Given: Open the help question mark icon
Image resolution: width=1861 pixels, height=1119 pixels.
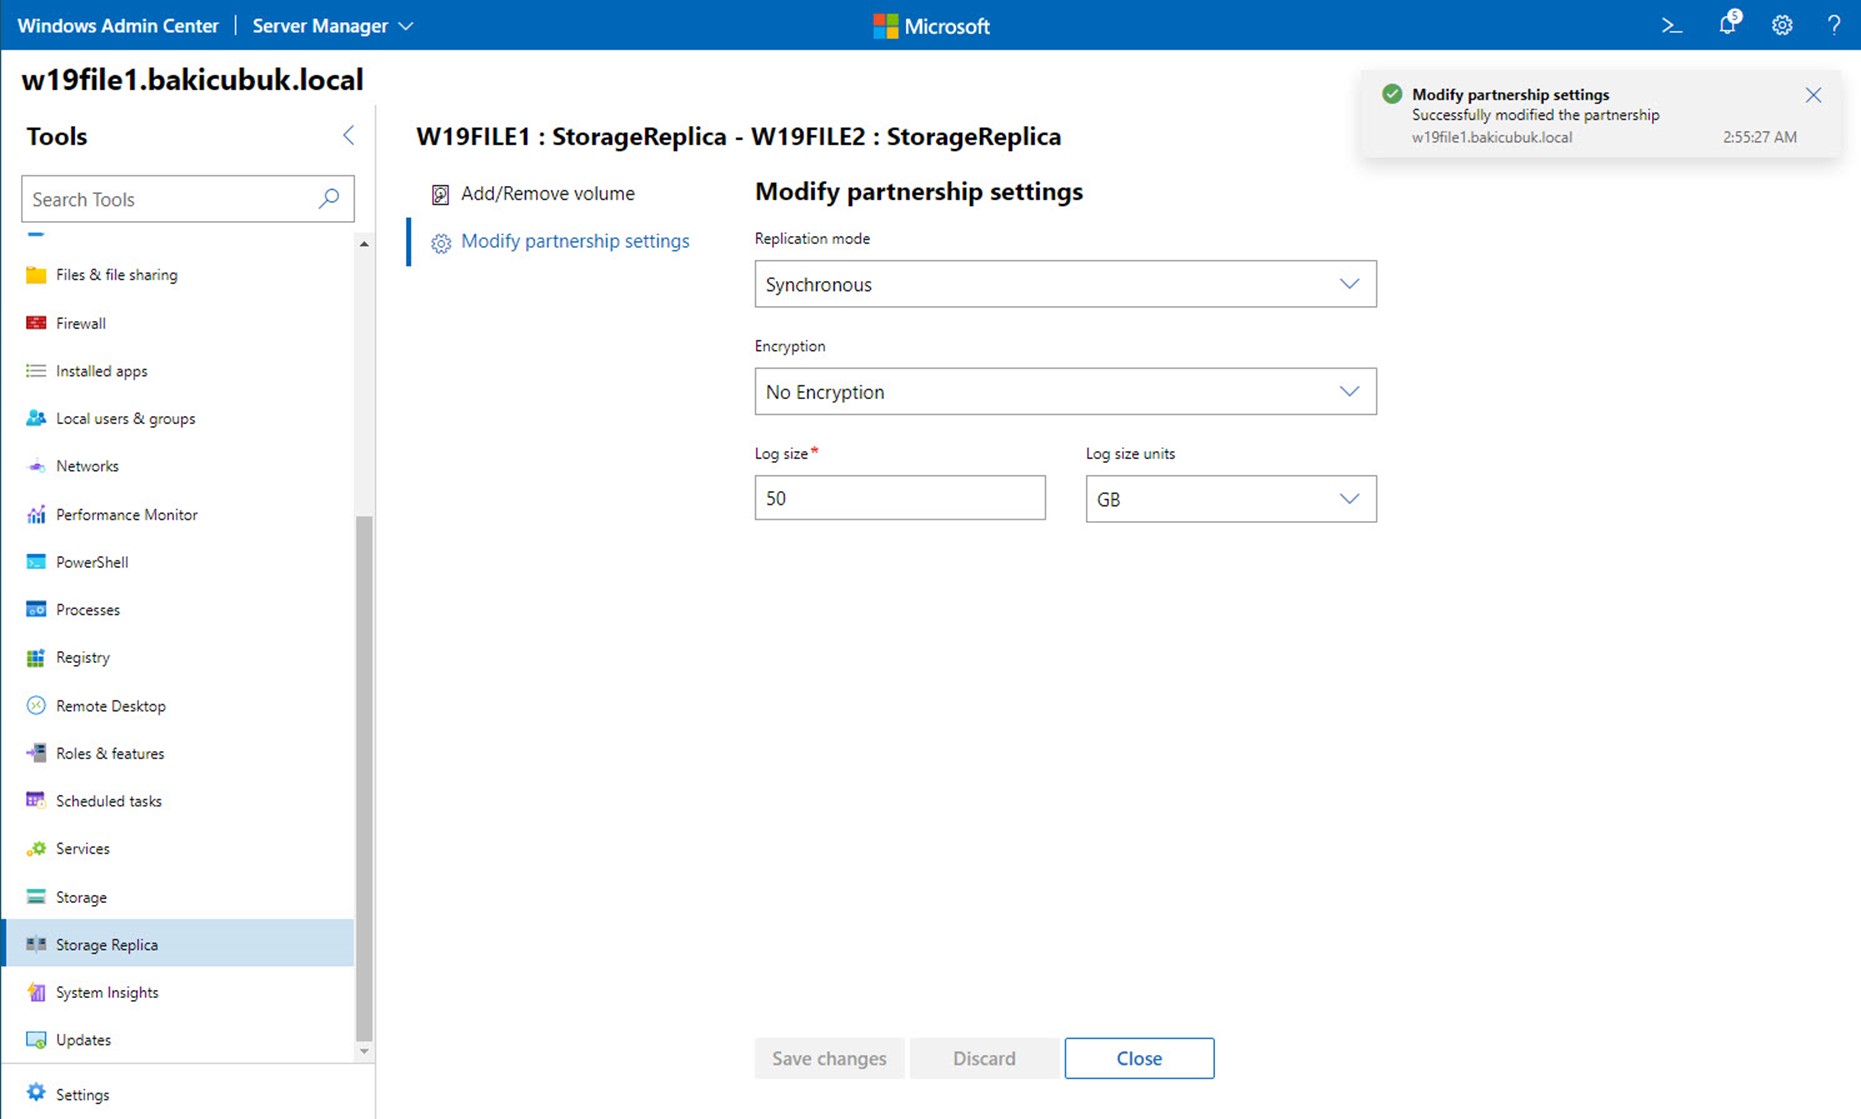Looking at the screenshot, I should coord(1834,26).
